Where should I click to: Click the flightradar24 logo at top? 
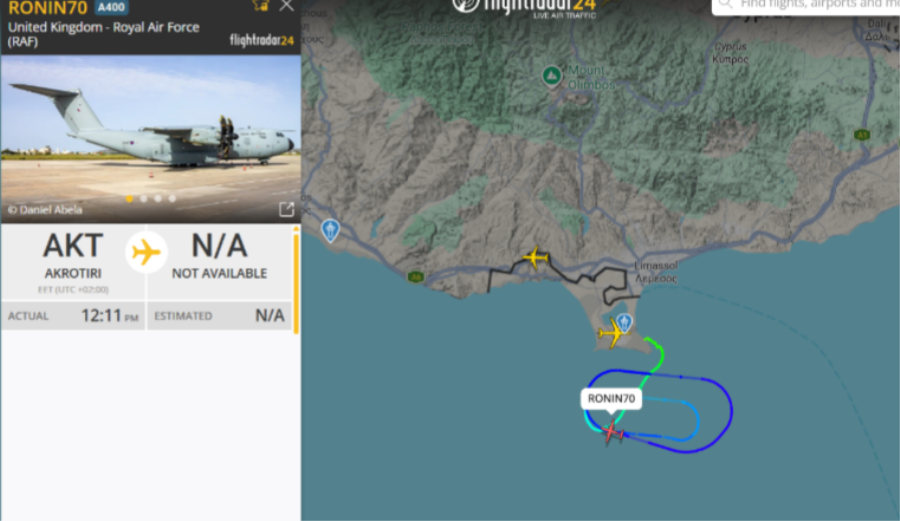point(524,8)
